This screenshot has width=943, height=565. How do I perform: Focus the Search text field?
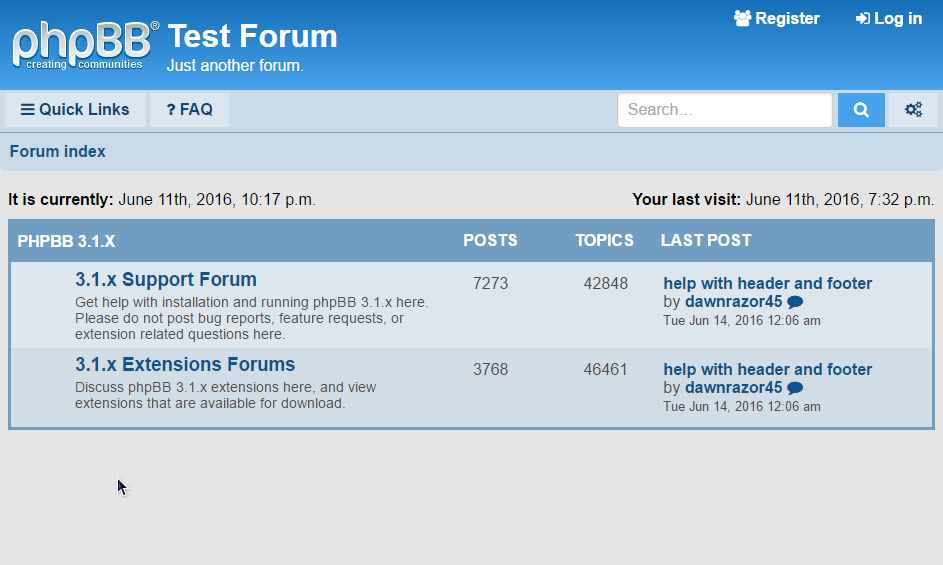[724, 110]
